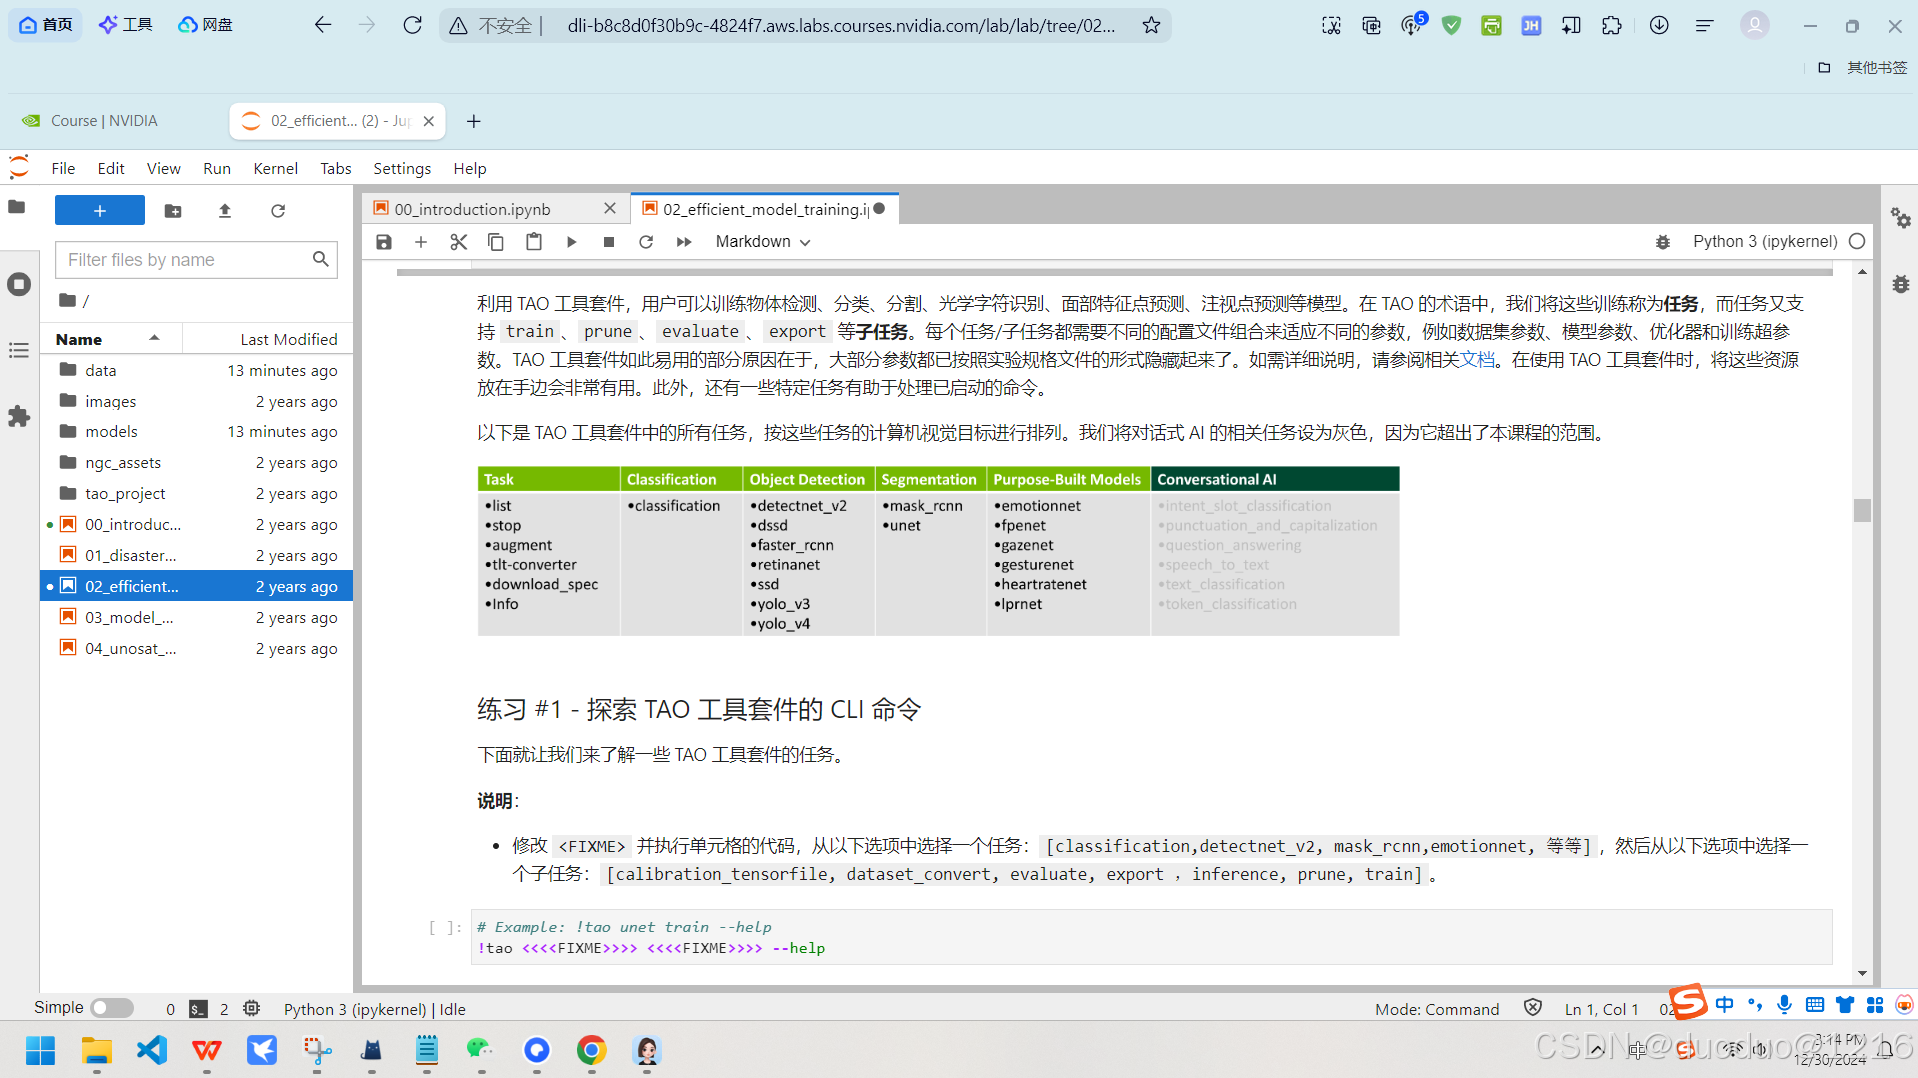Viewport: 1918px width, 1078px height.
Task: Select the 03_model_... notebook file
Action: (197, 618)
